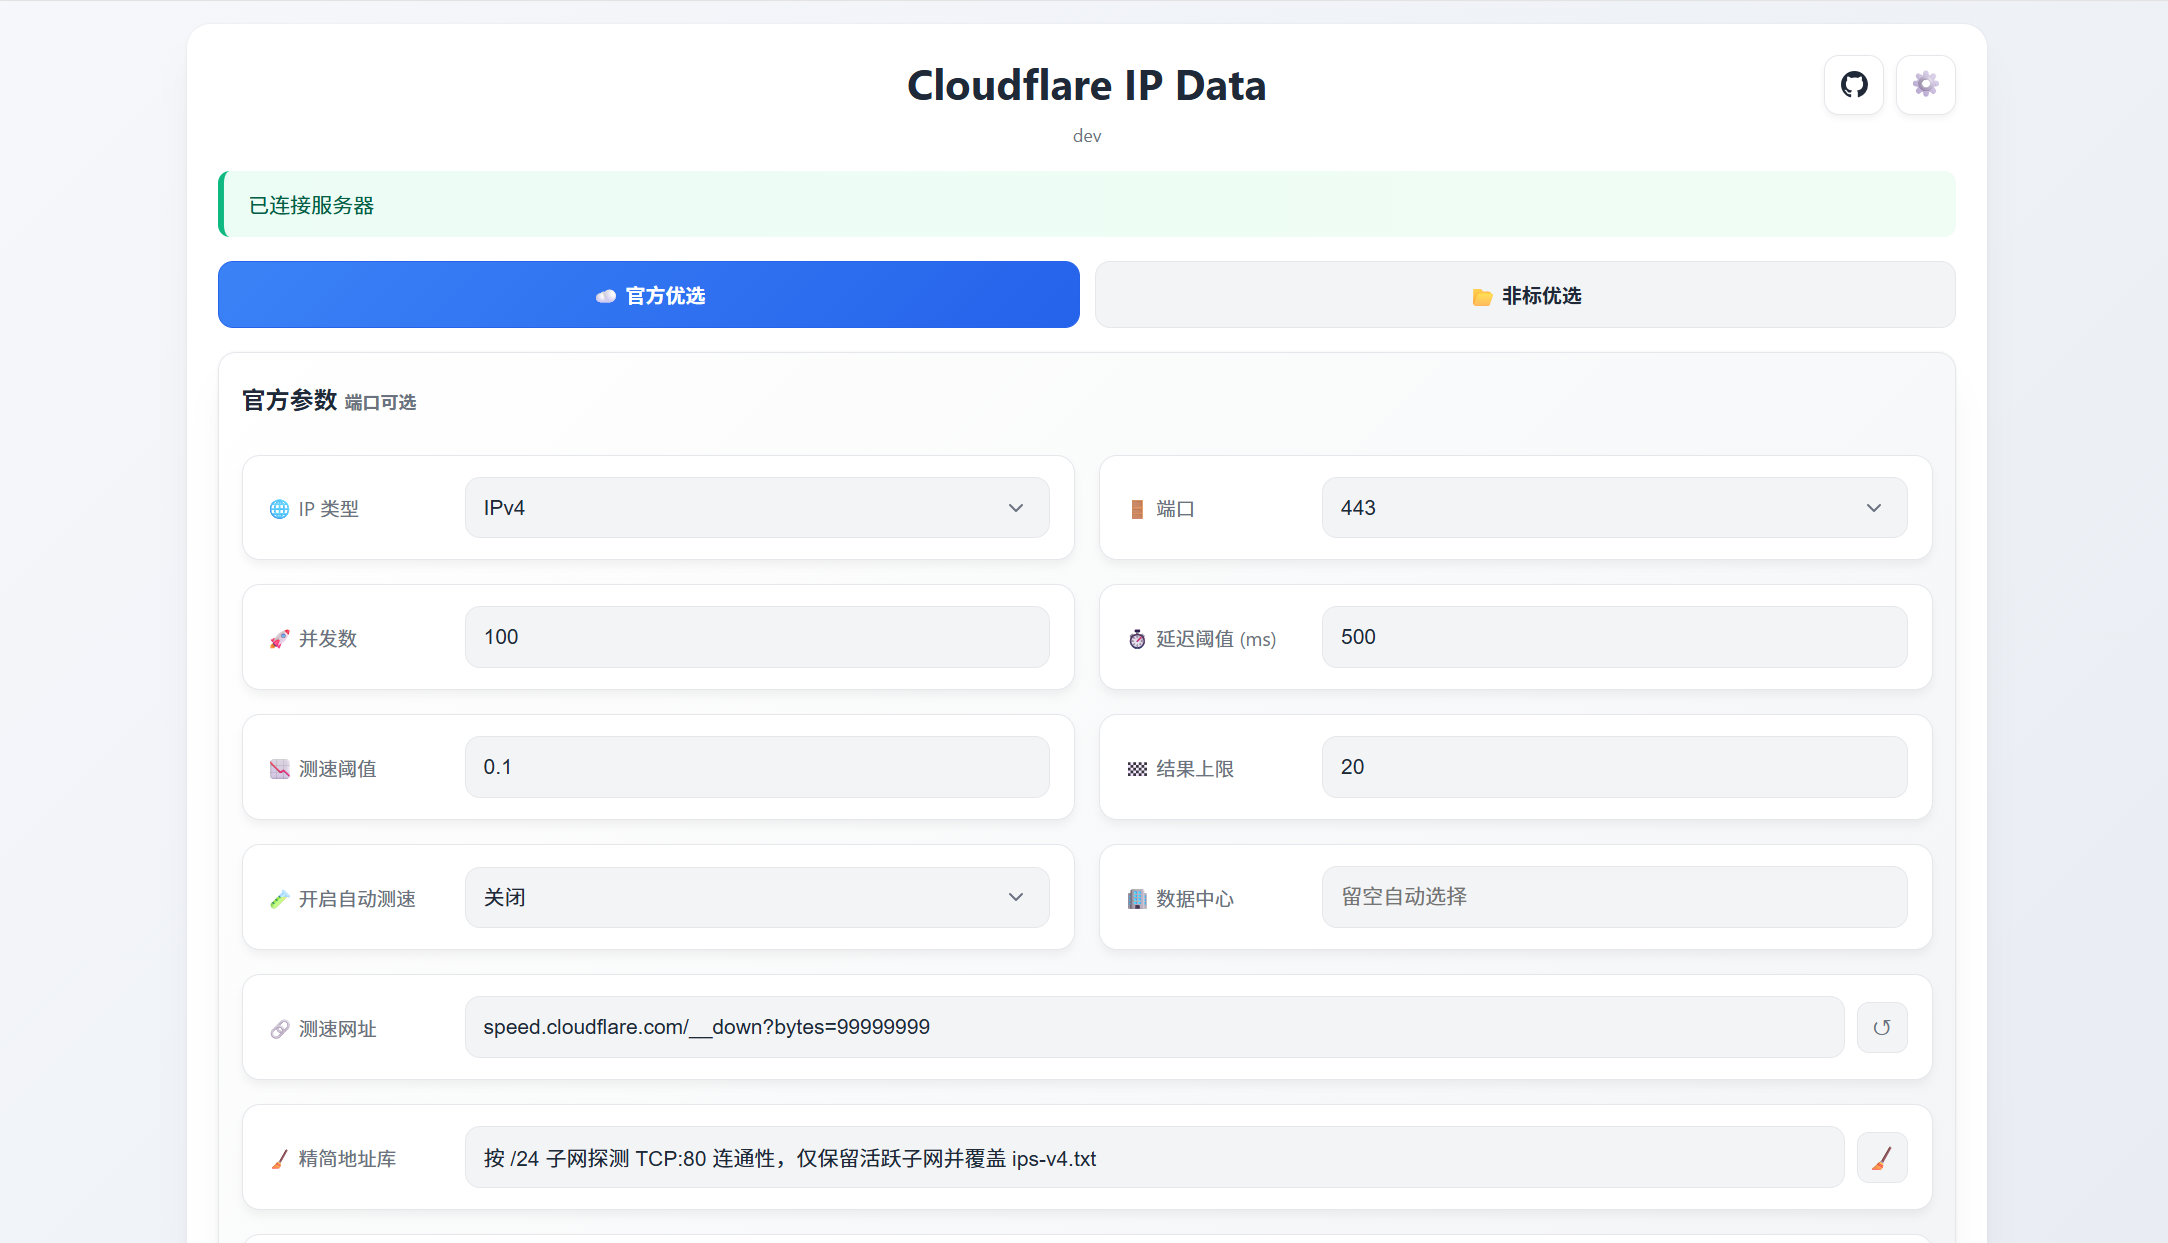Image resolution: width=2168 pixels, height=1243 pixels.
Task: Focus the 数据中心 field with 留空自动选择 placeholder
Action: [1614, 897]
